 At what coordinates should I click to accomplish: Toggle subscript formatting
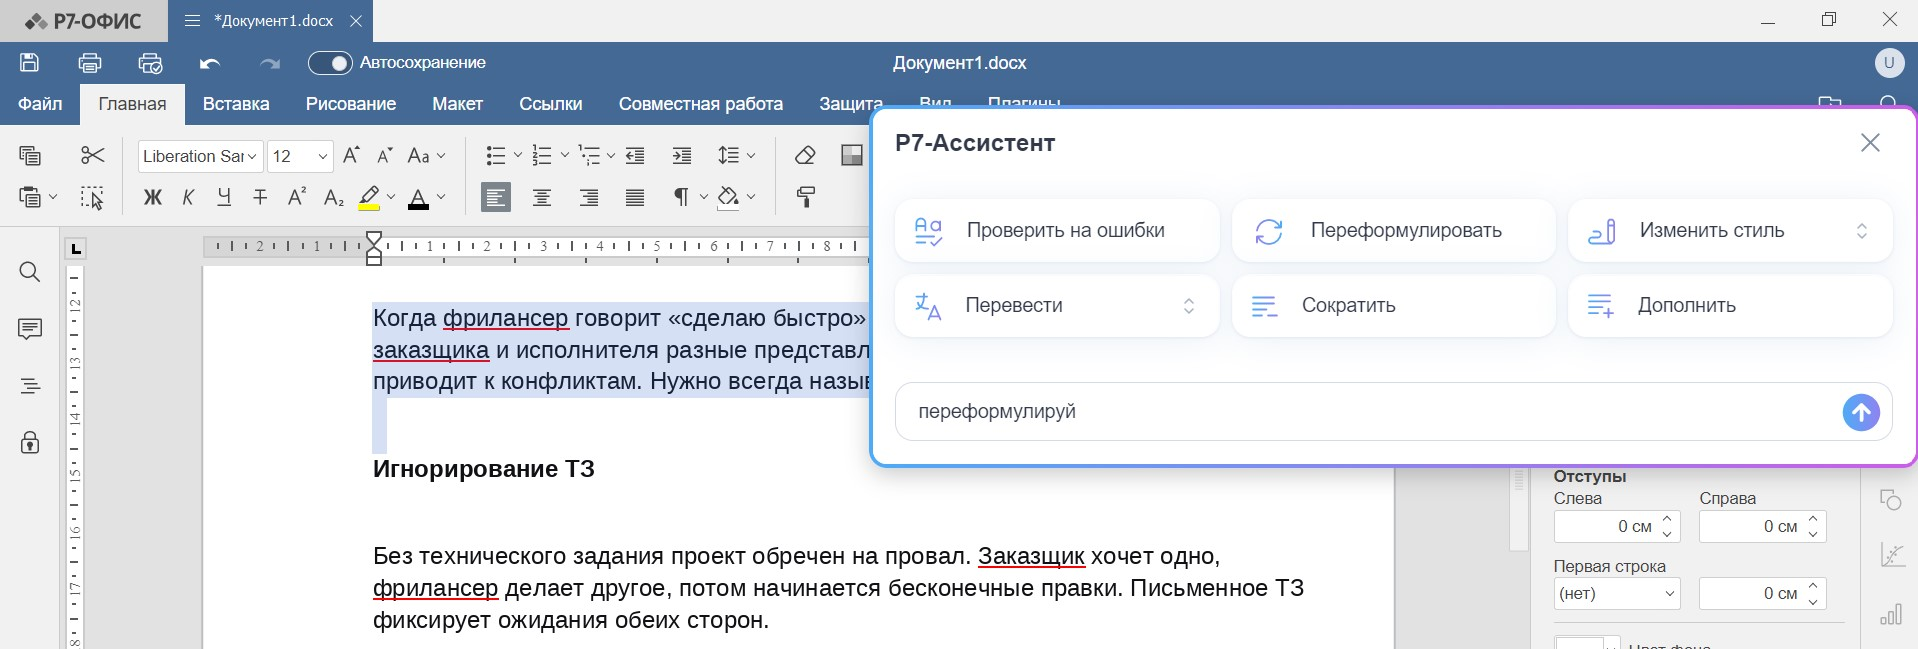334,197
